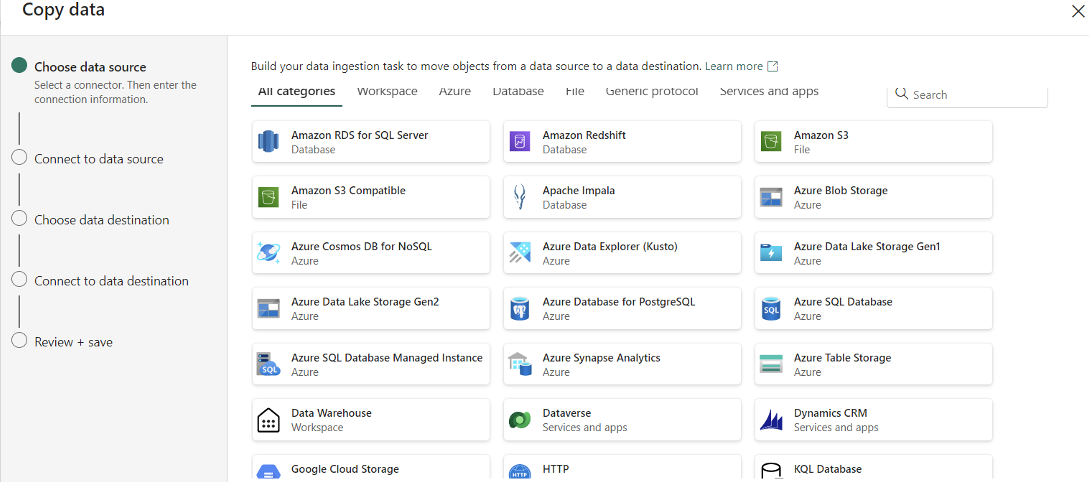Click the Dynamics CRM icon

[770, 420]
